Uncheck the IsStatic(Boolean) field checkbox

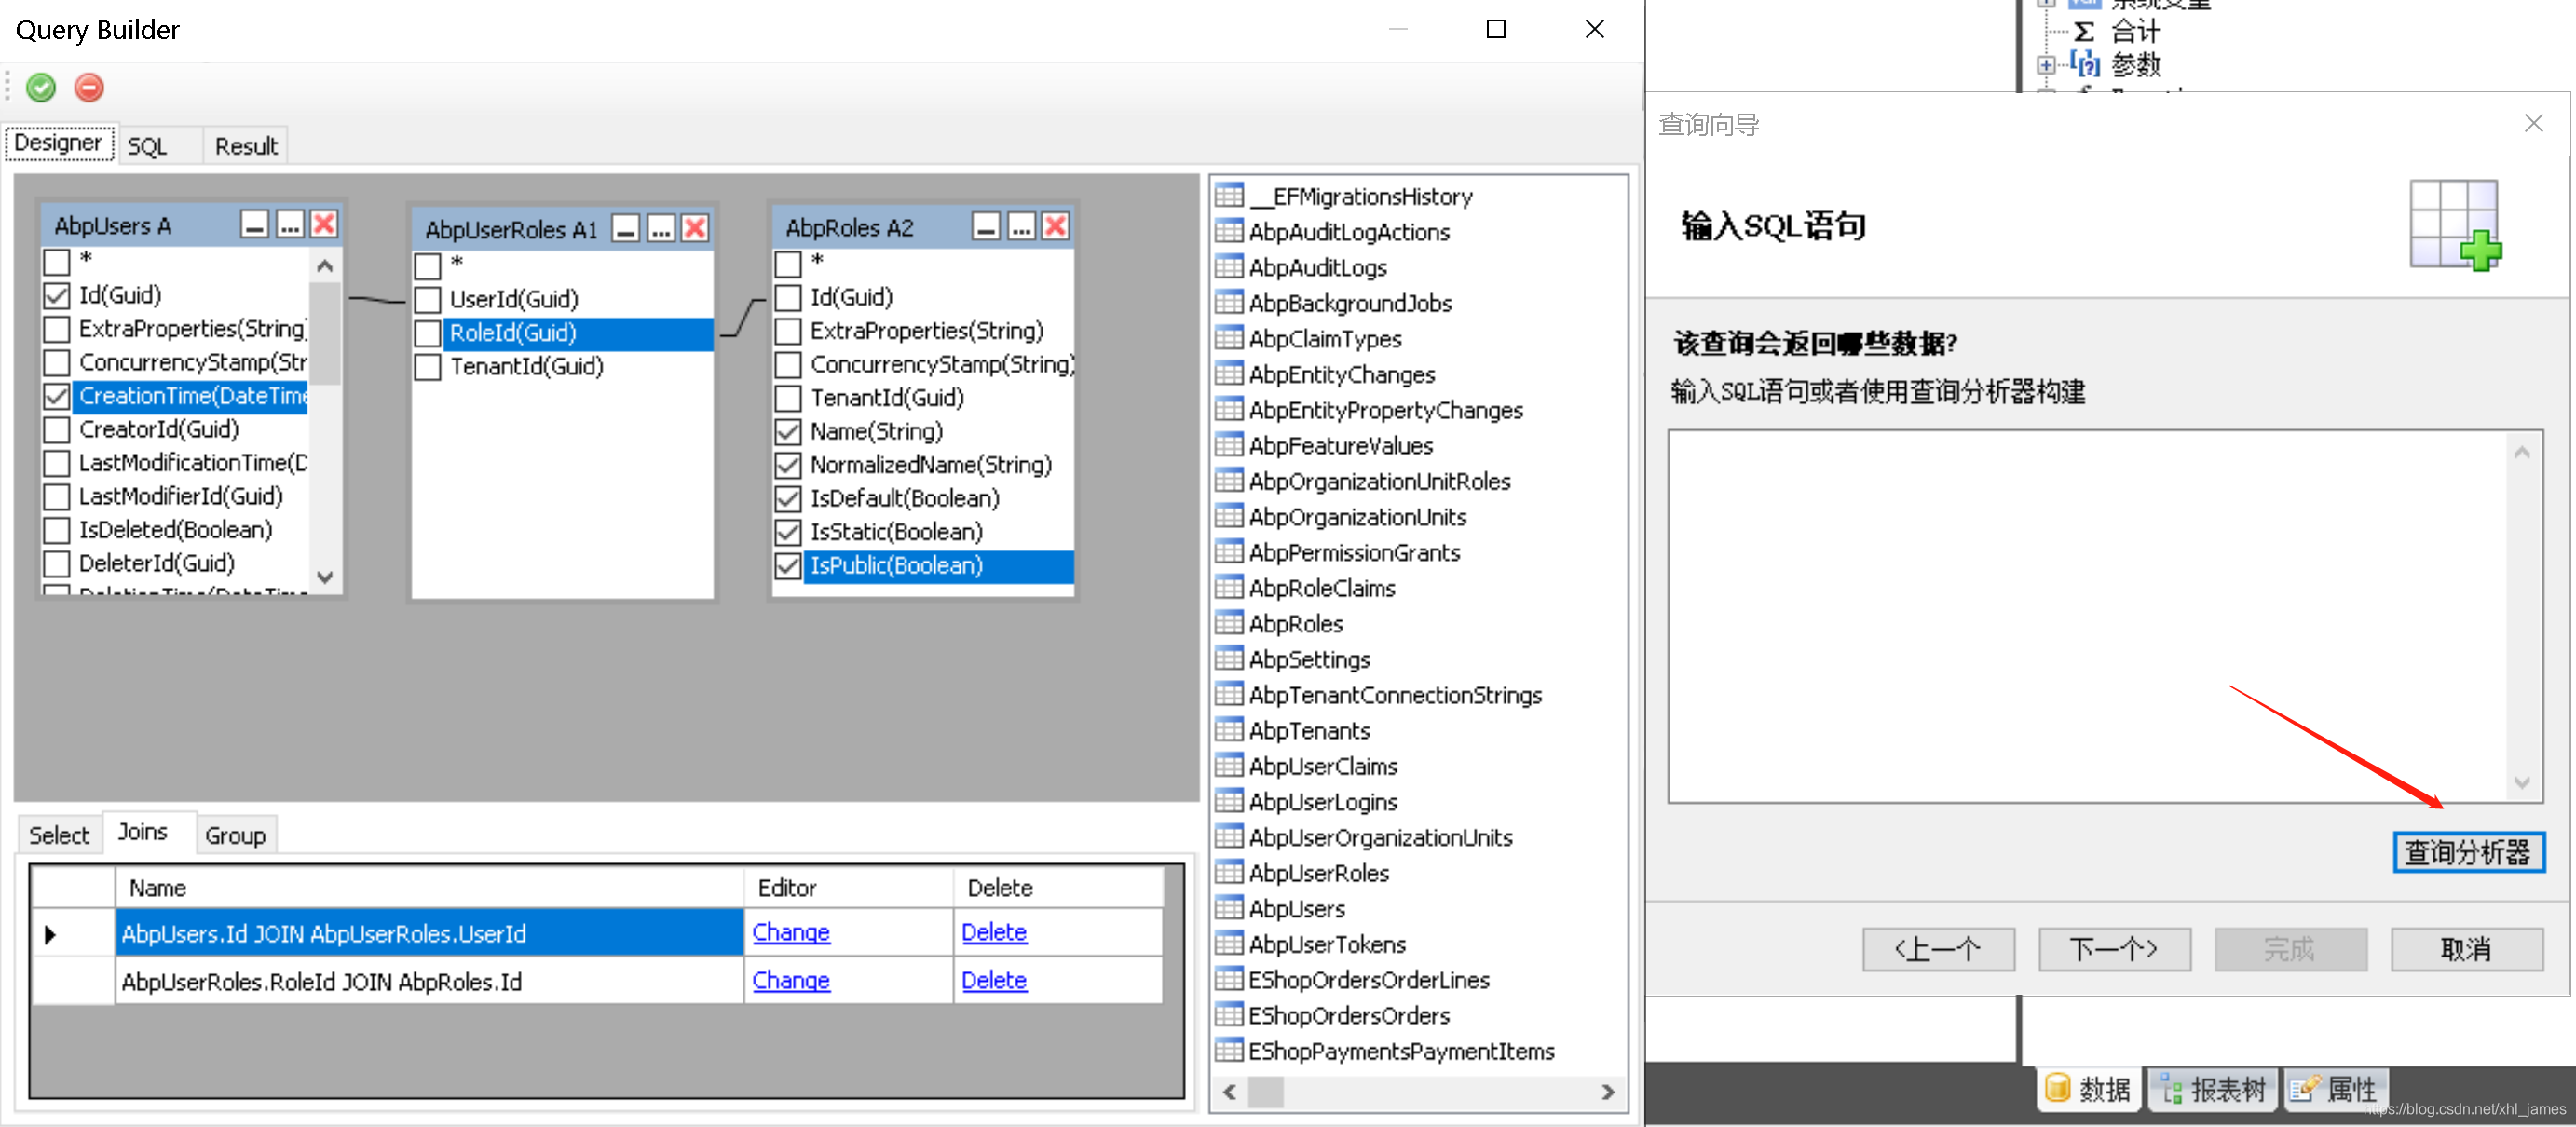788,532
